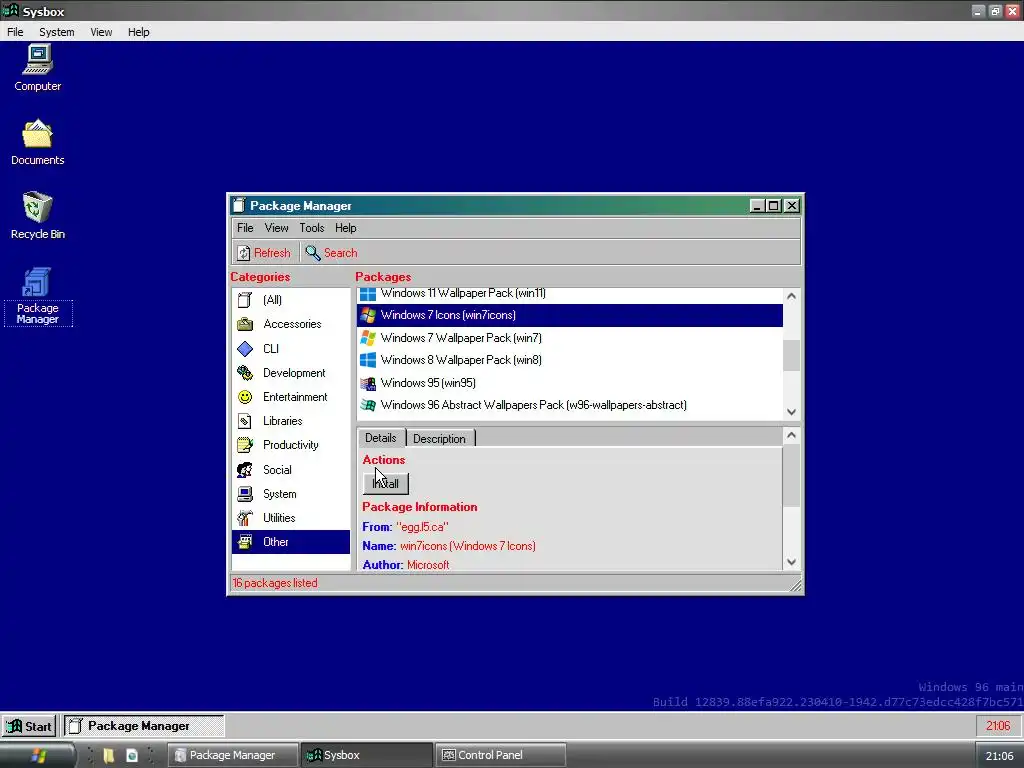The height and width of the screenshot is (768, 1024).
Task: Open Package Manager Help menu
Action: point(345,228)
